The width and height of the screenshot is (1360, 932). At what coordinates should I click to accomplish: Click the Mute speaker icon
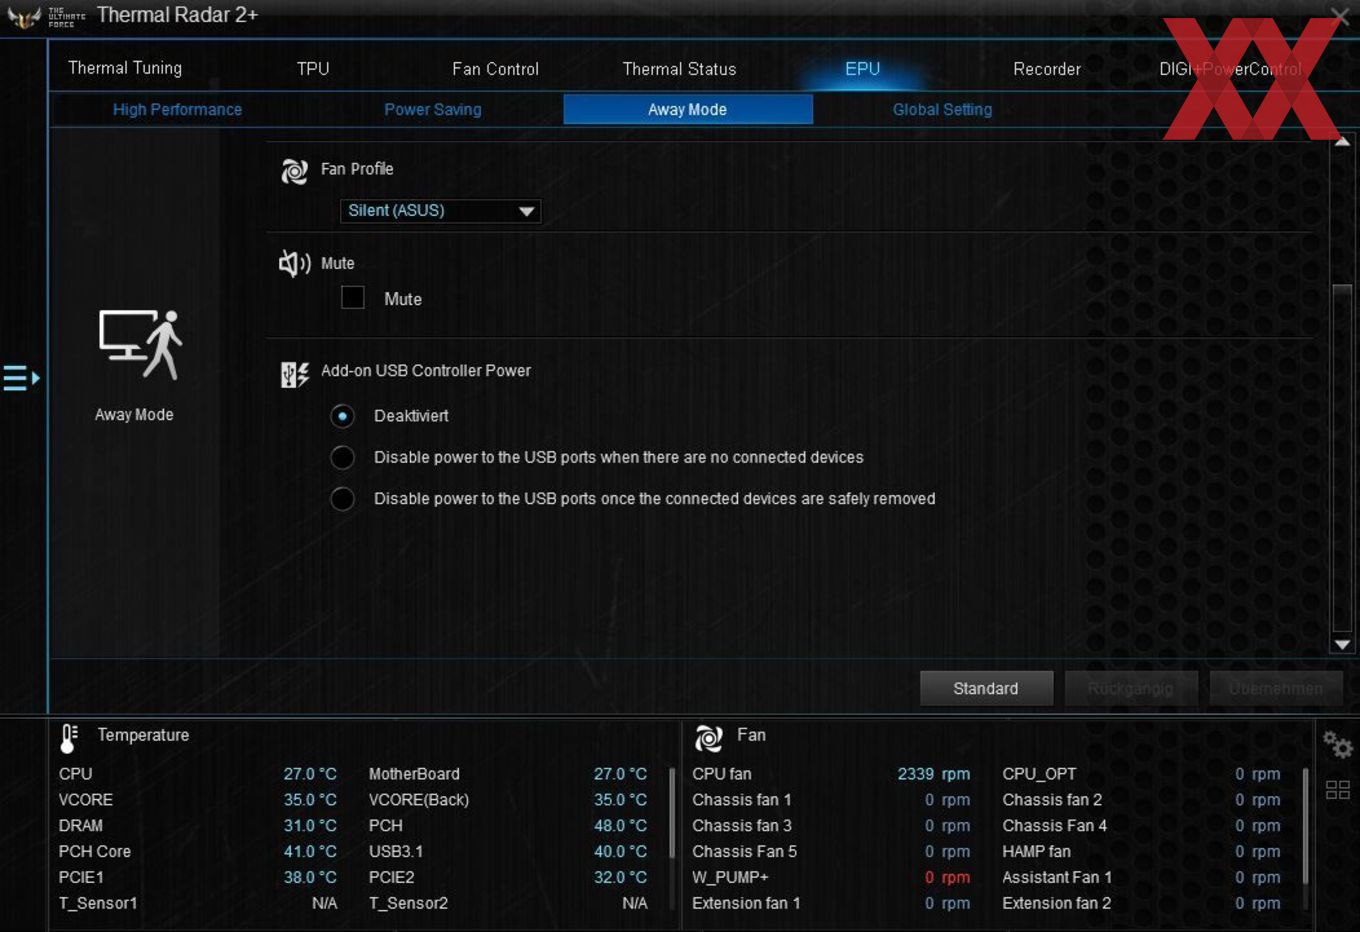295,264
